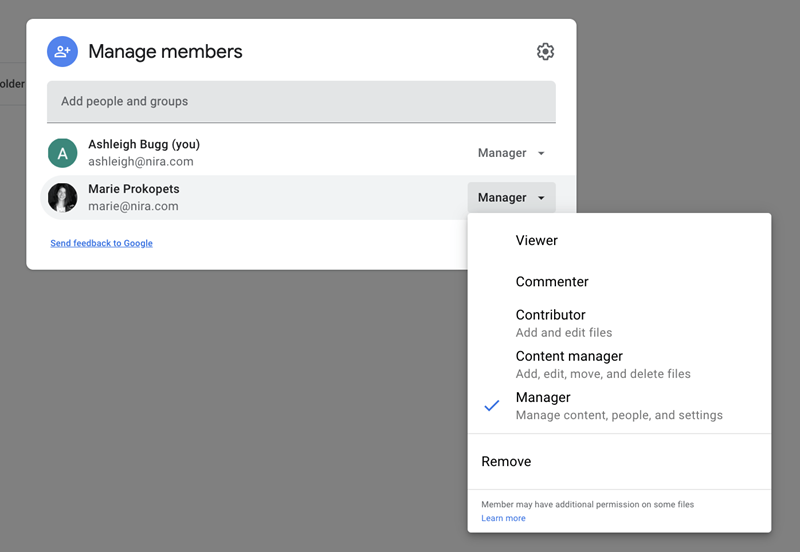The width and height of the screenshot is (800, 552).
Task: Click the blue add-person icon
Action: click(x=62, y=52)
